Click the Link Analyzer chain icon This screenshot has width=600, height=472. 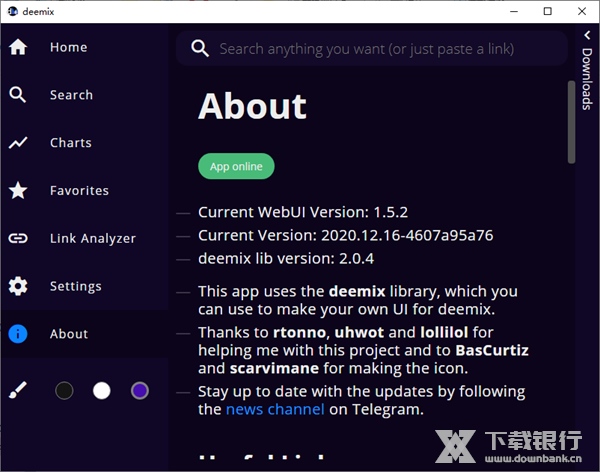[x=18, y=238]
